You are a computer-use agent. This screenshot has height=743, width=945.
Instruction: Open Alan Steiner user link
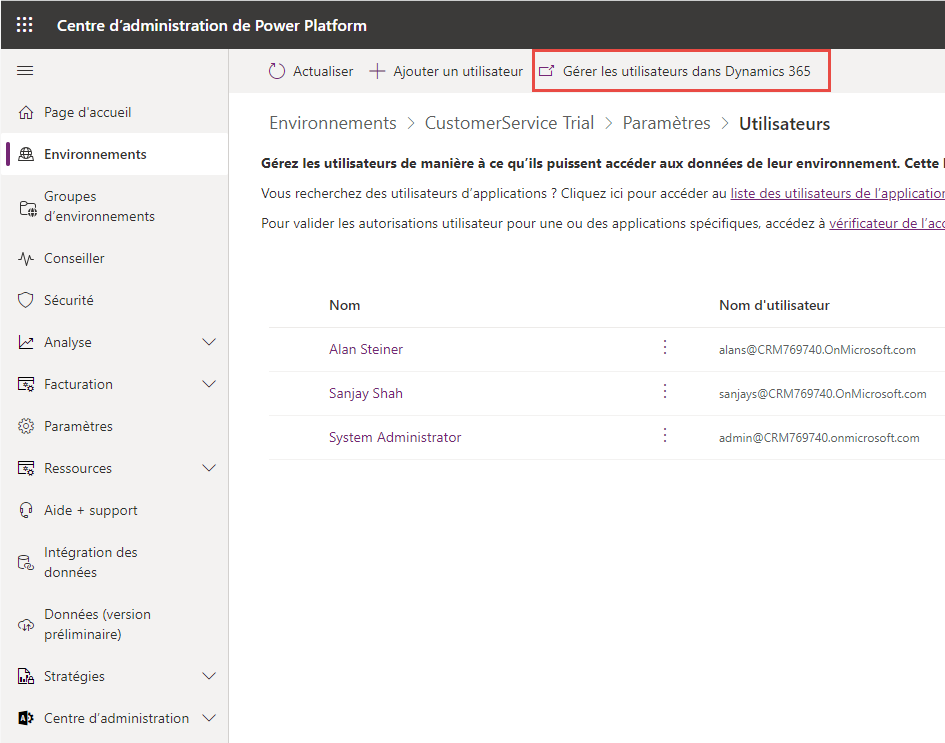pos(366,350)
